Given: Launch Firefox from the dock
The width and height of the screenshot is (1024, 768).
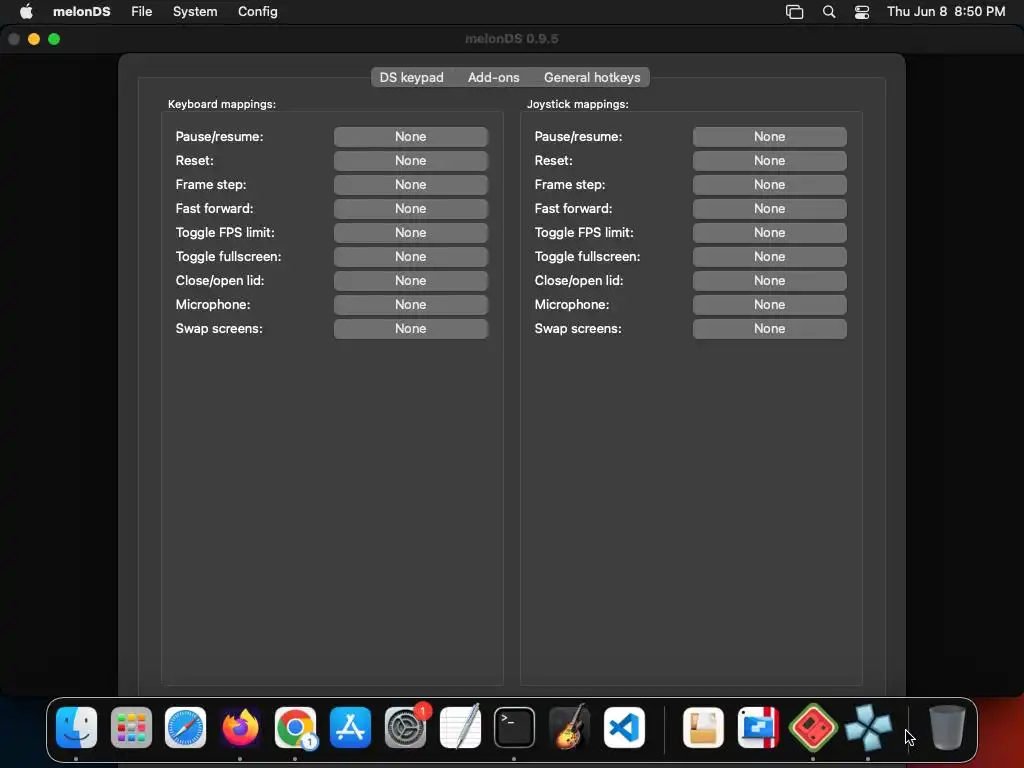Looking at the screenshot, I should (240, 727).
